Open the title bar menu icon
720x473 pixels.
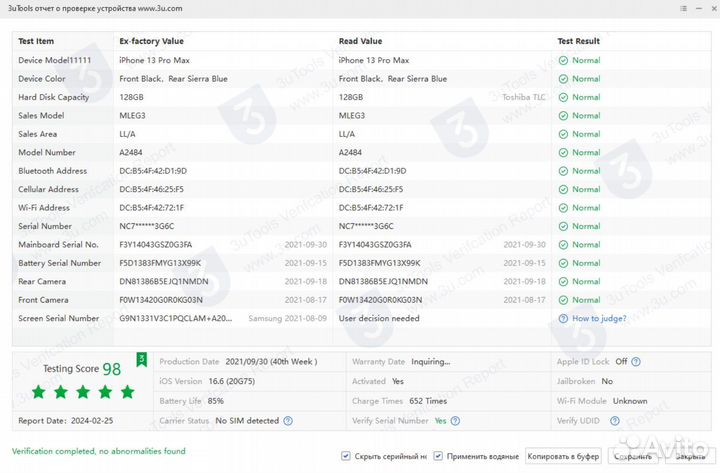coord(683,8)
